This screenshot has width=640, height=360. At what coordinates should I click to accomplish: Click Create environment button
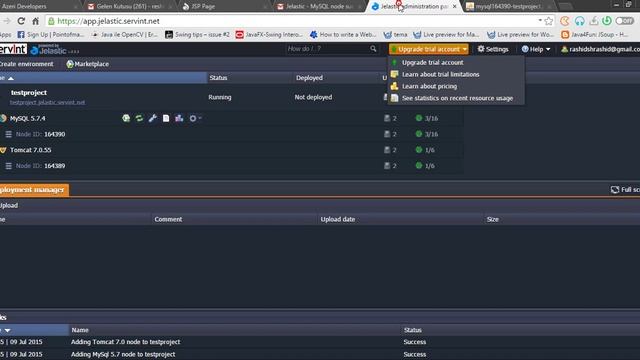(x=26, y=64)
